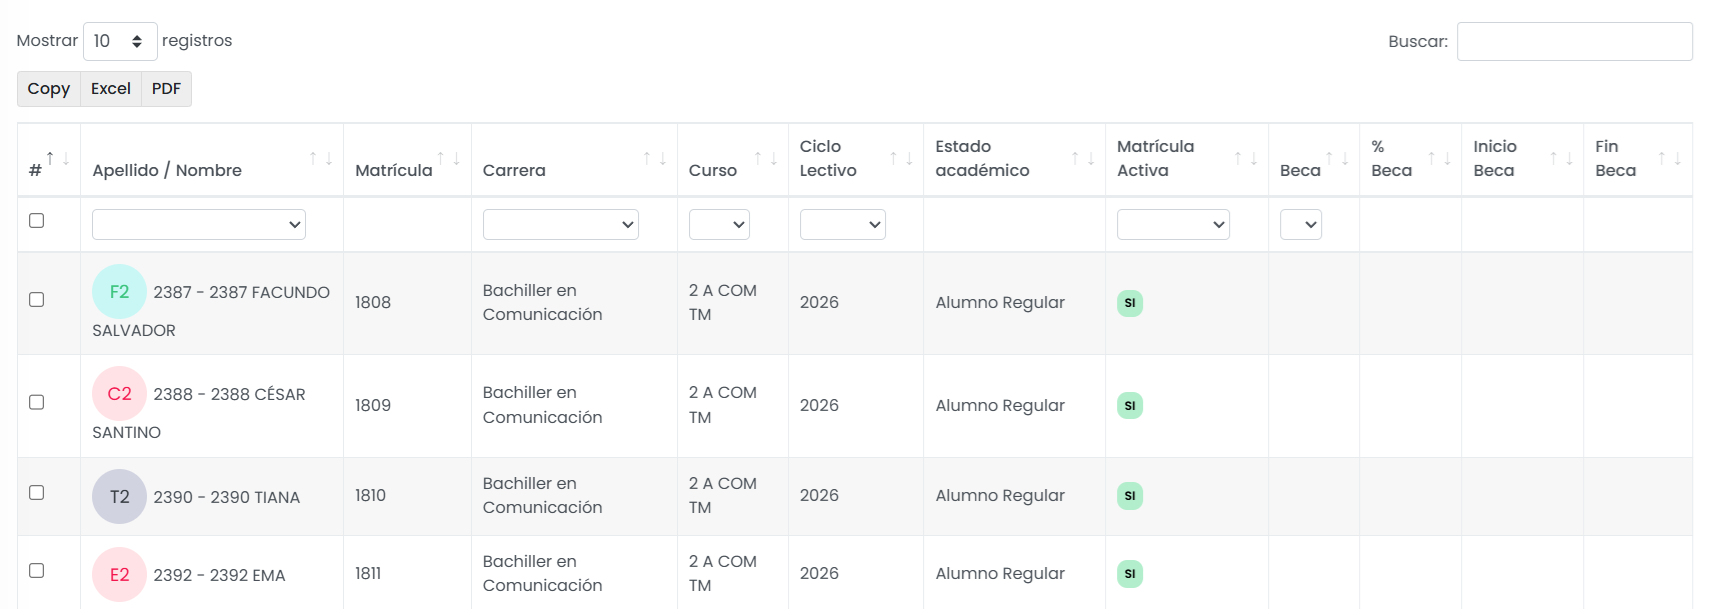The image size is (1713, 609).
Task: Click matrícula number 1808
Action: pos(373,303)
